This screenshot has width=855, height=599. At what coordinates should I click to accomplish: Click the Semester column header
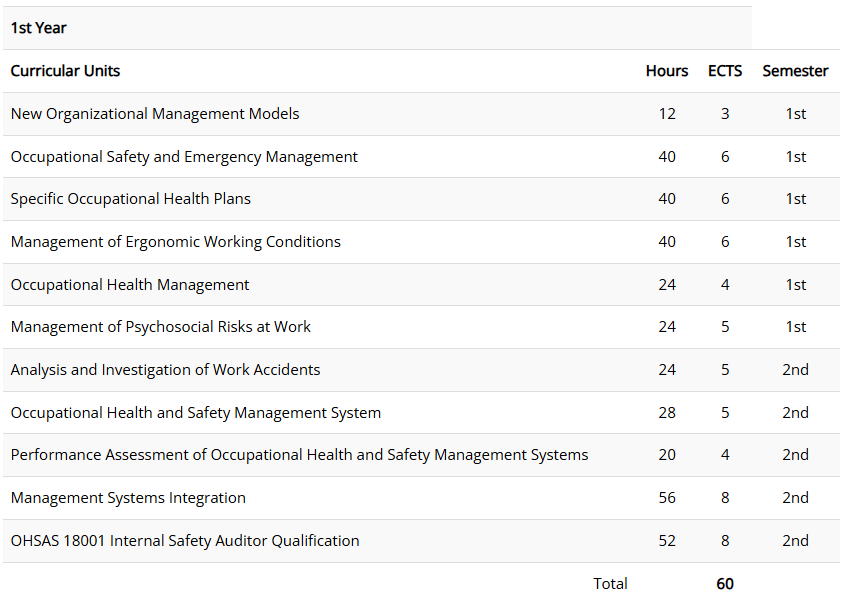point(795,71)
